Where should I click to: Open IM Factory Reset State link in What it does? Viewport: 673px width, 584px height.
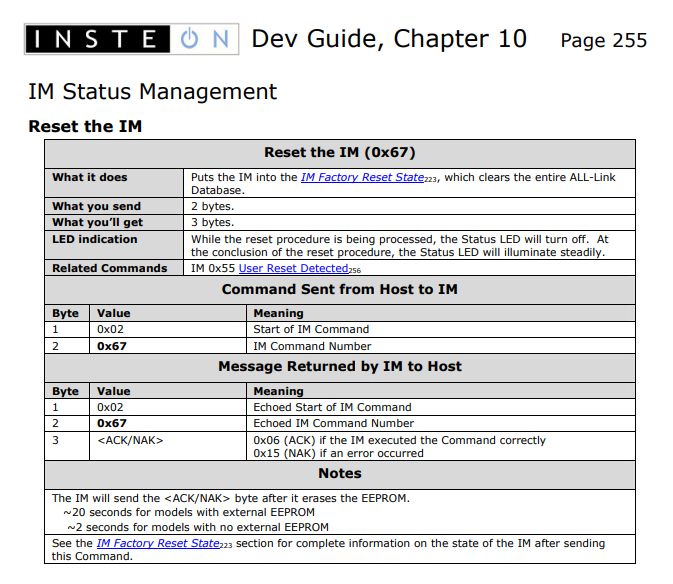(362, 177)
